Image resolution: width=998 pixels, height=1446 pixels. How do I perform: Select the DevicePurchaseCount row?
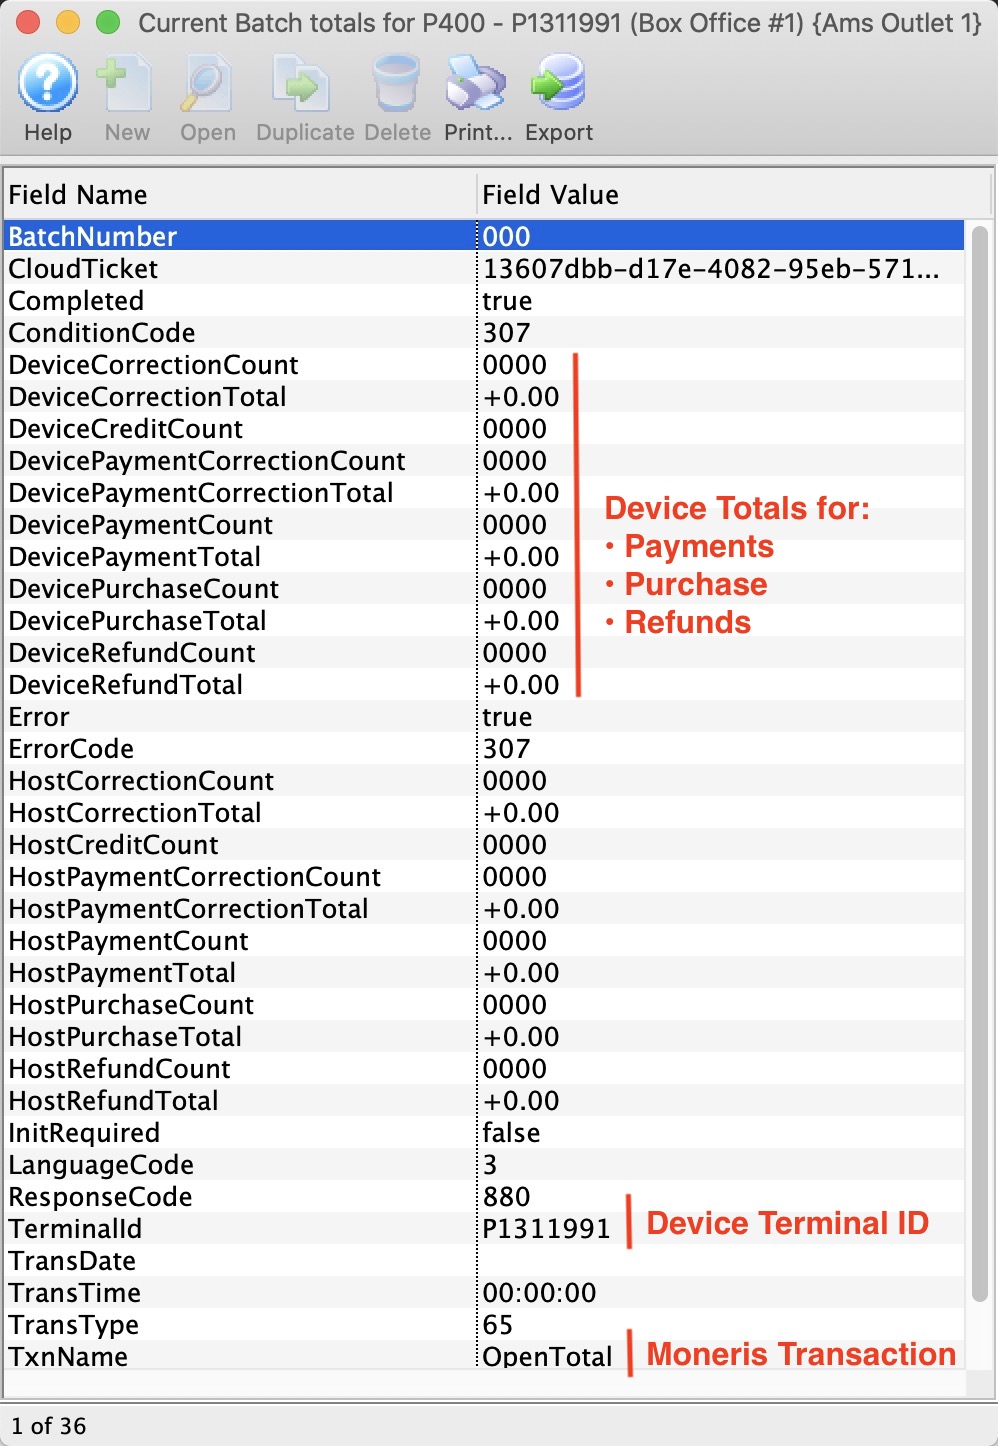coord(484,588)
